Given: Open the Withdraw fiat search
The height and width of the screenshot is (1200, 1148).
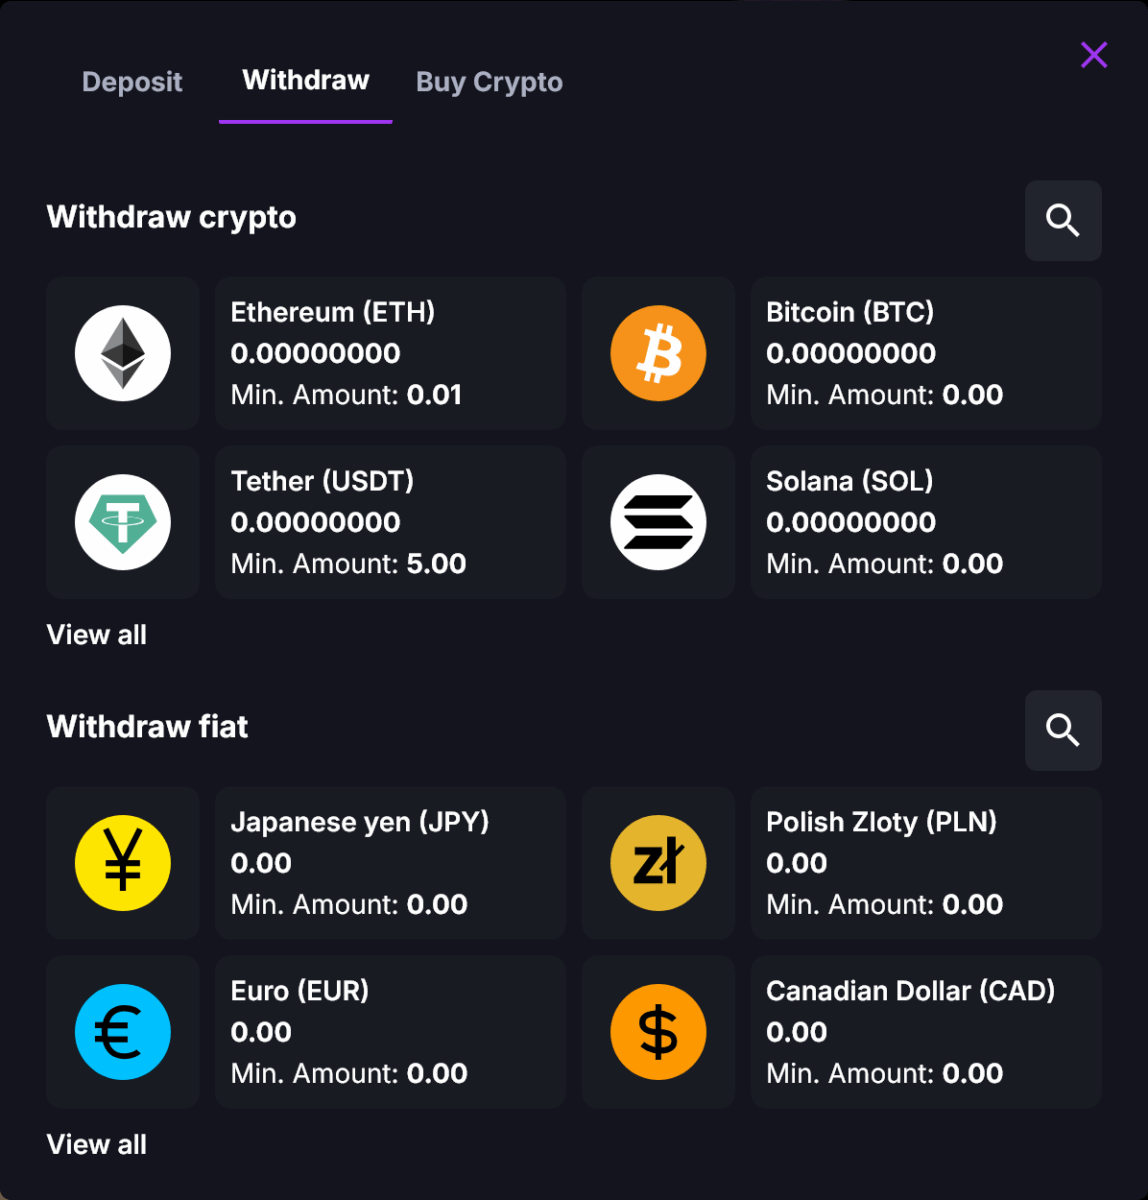Looking at the screenshot, I should (1063, 730).
